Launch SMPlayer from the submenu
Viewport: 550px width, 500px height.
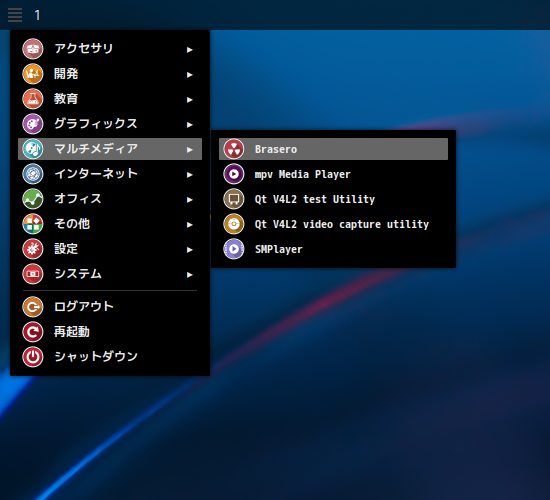(333, 249)
